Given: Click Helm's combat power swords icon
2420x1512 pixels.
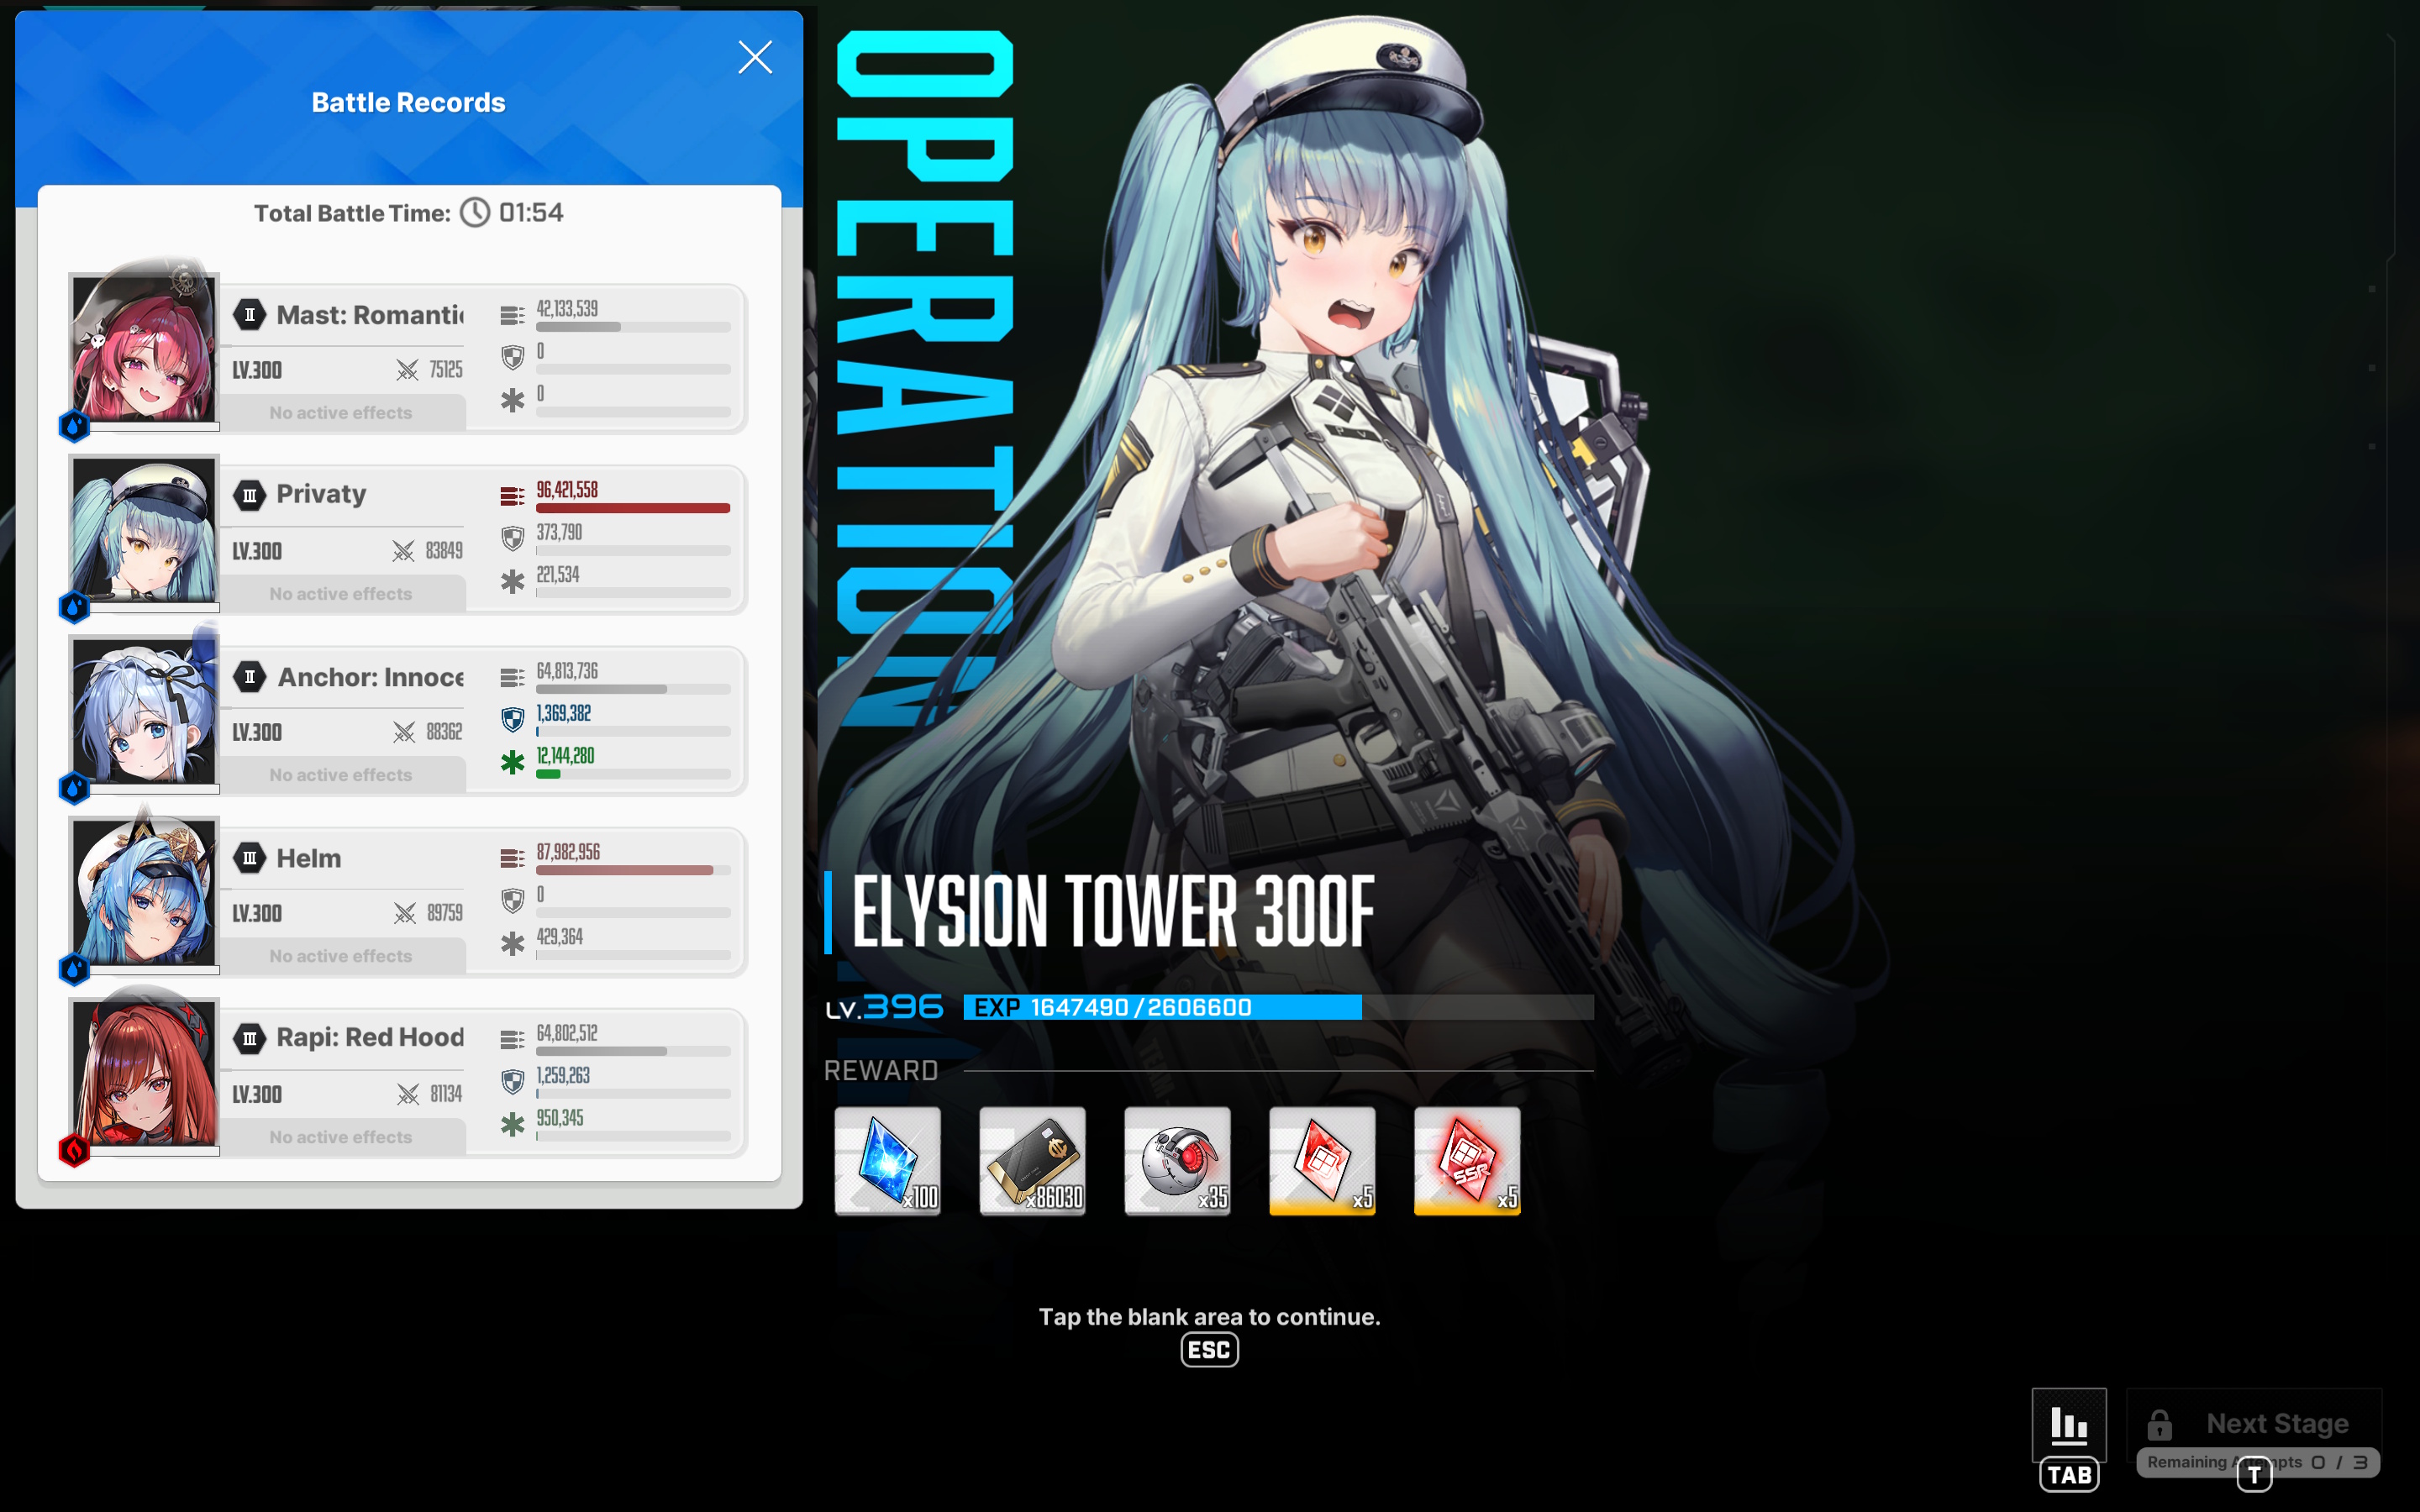Looking at the screenshot, I should (404, 913).
